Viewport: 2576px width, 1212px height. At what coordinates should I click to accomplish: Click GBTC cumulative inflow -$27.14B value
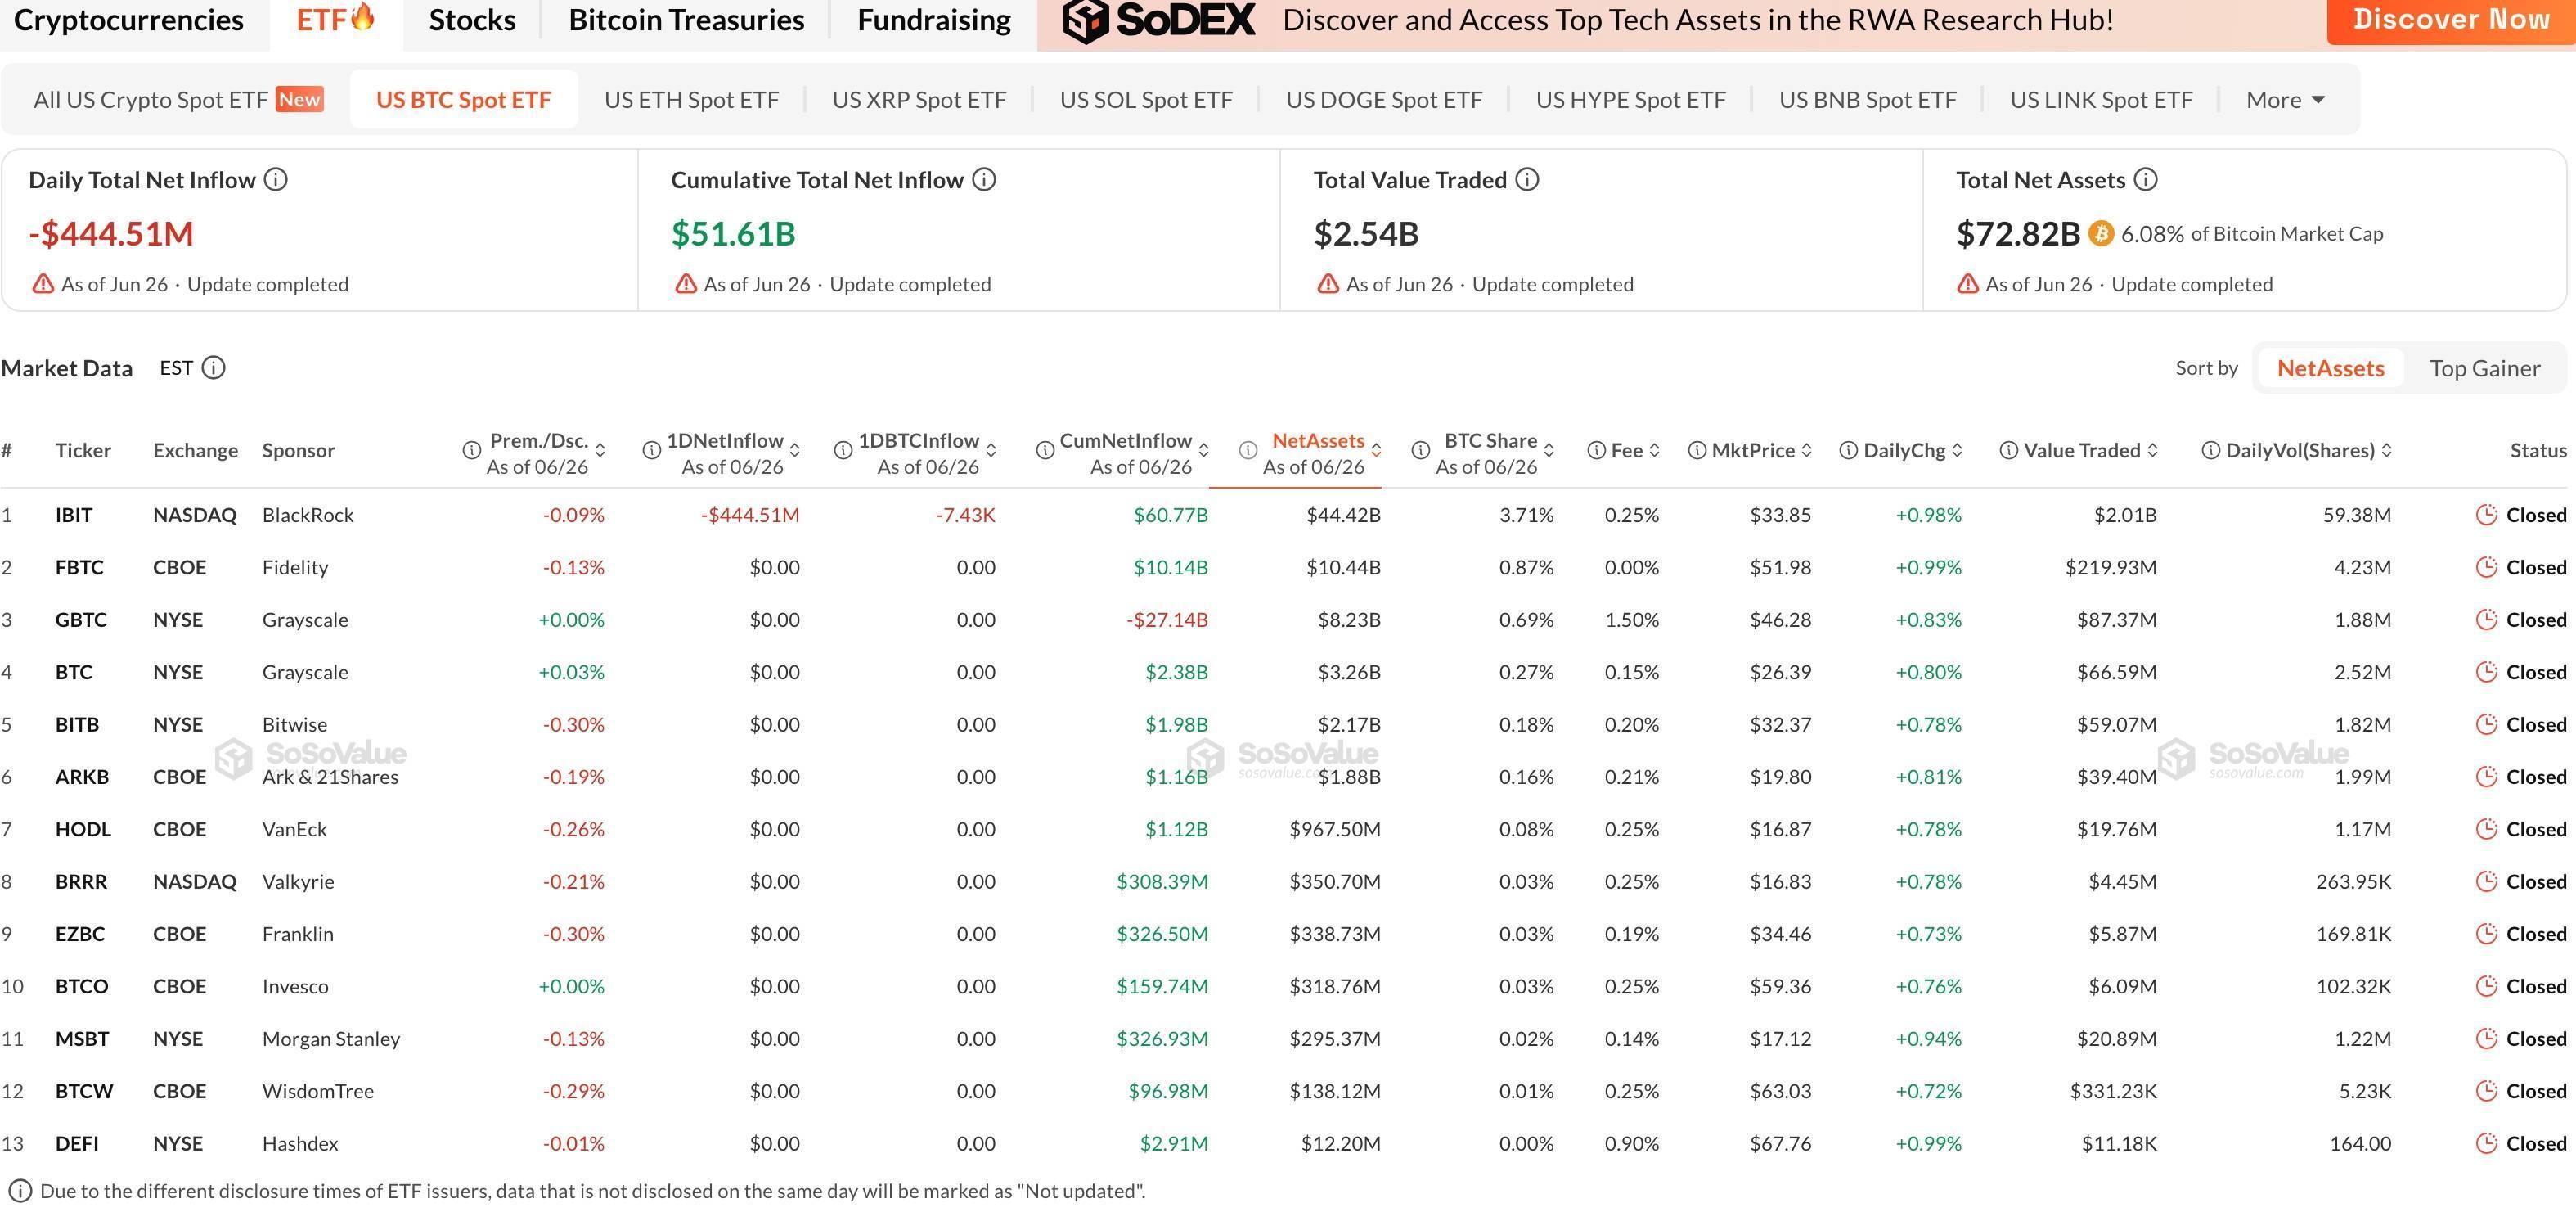(x=1167, y=620)
